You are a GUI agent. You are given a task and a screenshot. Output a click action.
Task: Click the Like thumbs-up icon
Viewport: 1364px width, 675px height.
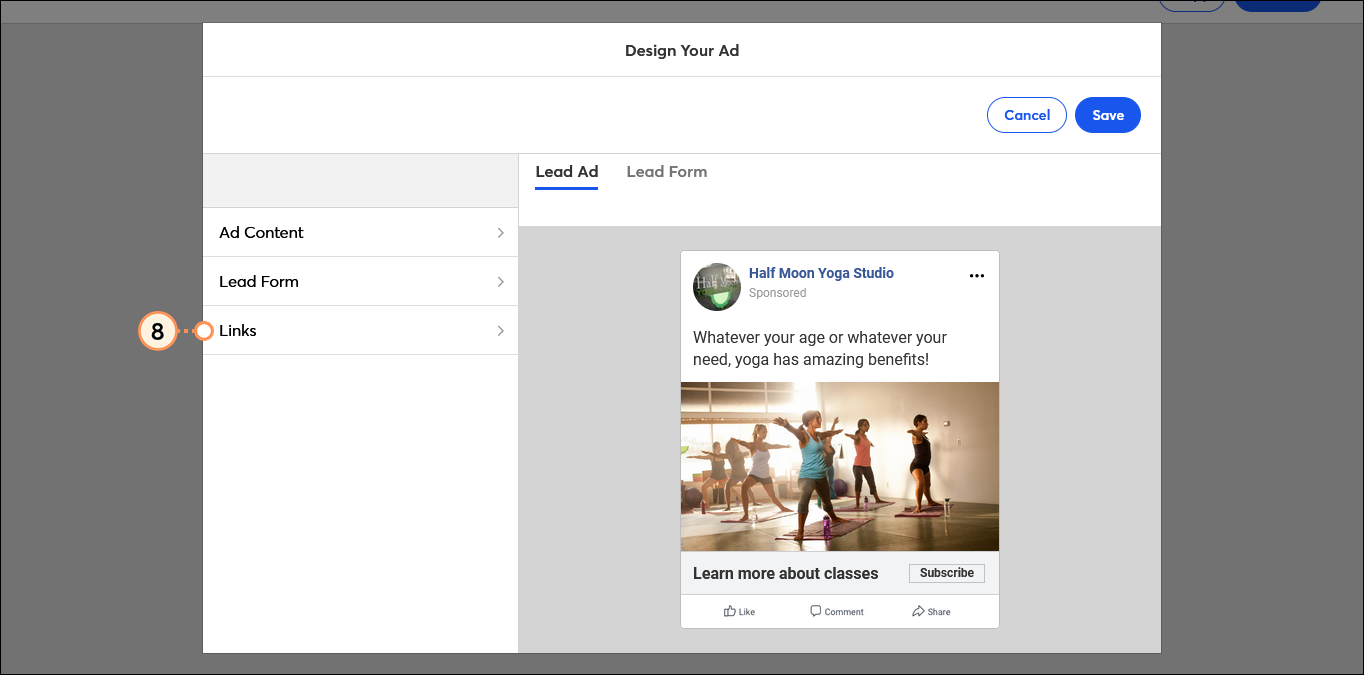730,611
